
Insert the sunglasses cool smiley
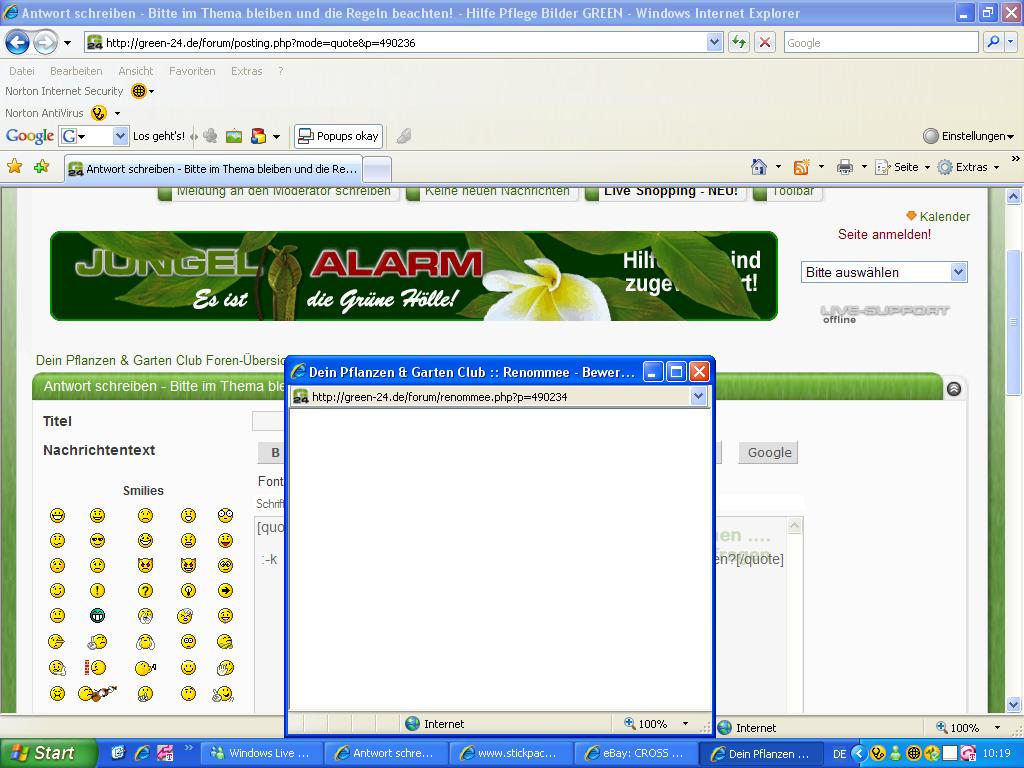tap(97, 541)
